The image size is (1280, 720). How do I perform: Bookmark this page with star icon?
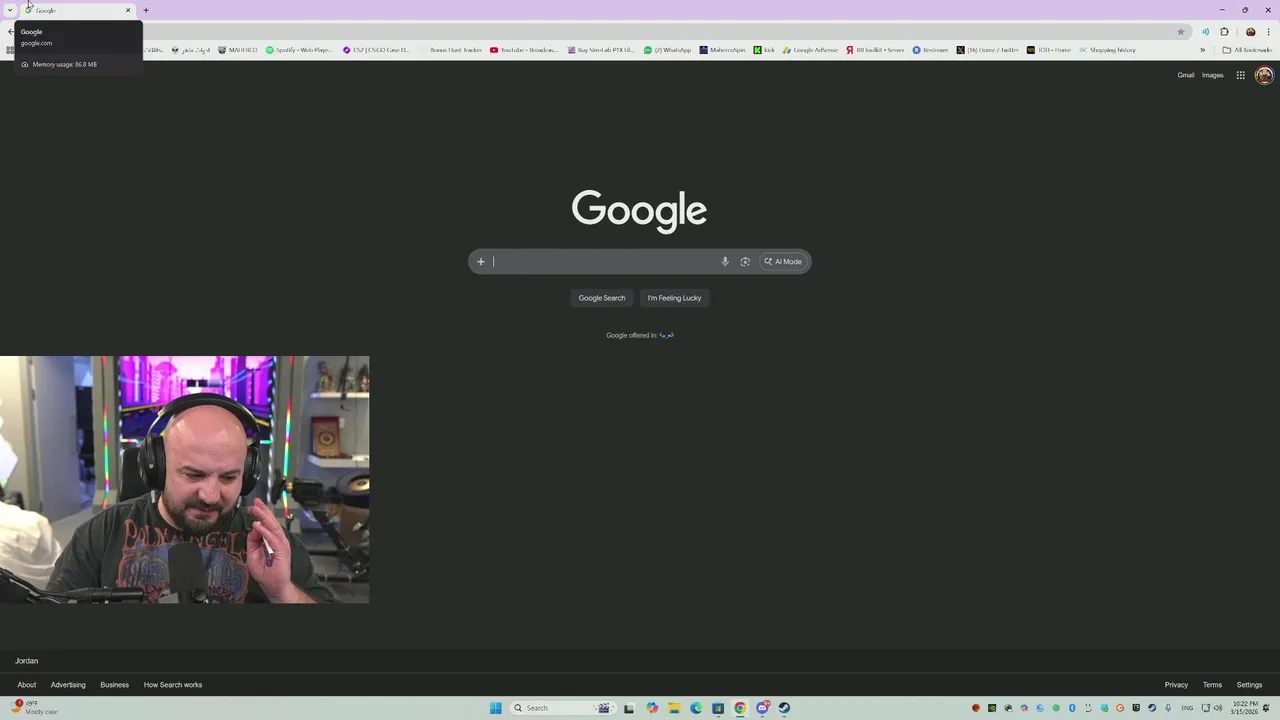coord(1181,32)
